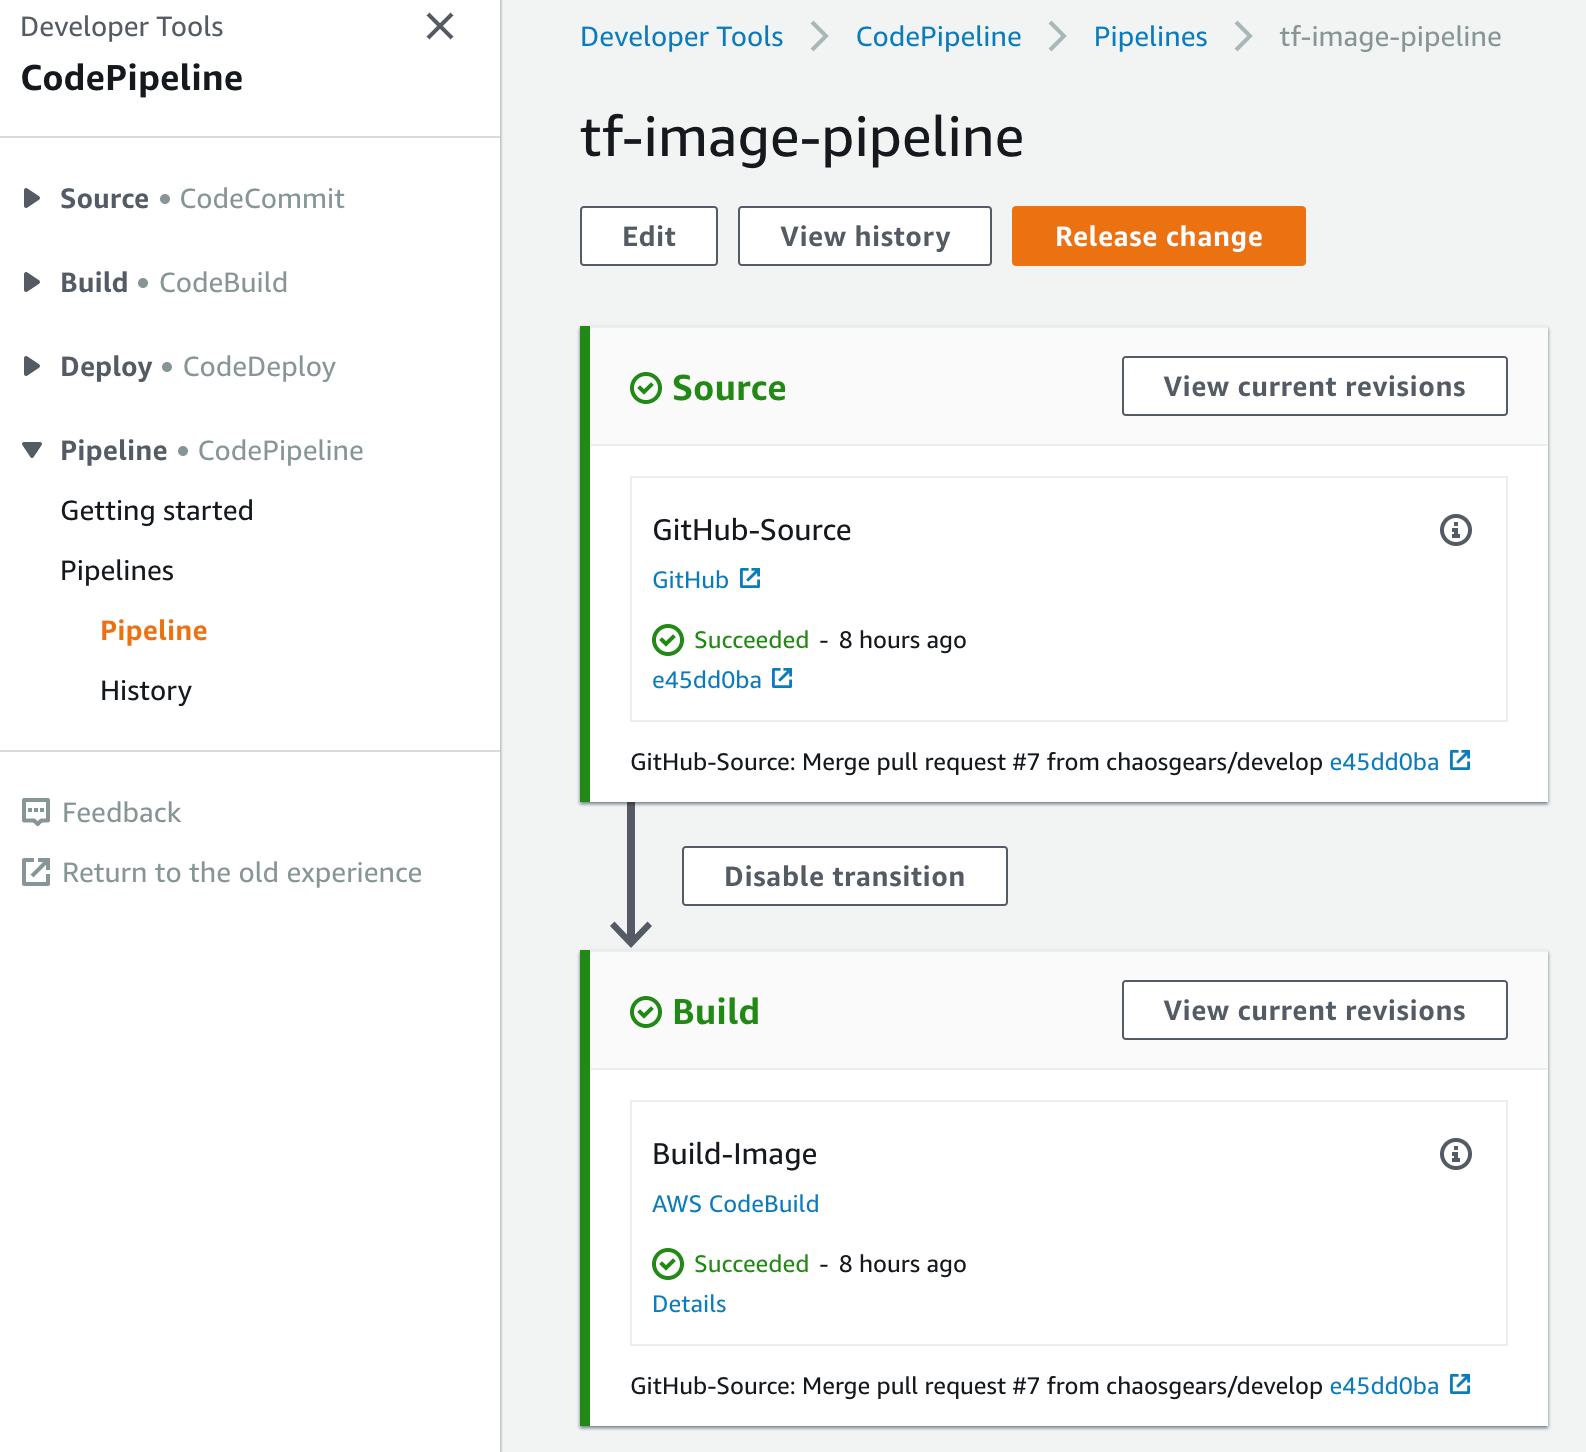Expand the Deploy CodeDeploy section
Viewport: 1586px width, 1452px height.
click(32, 366)
